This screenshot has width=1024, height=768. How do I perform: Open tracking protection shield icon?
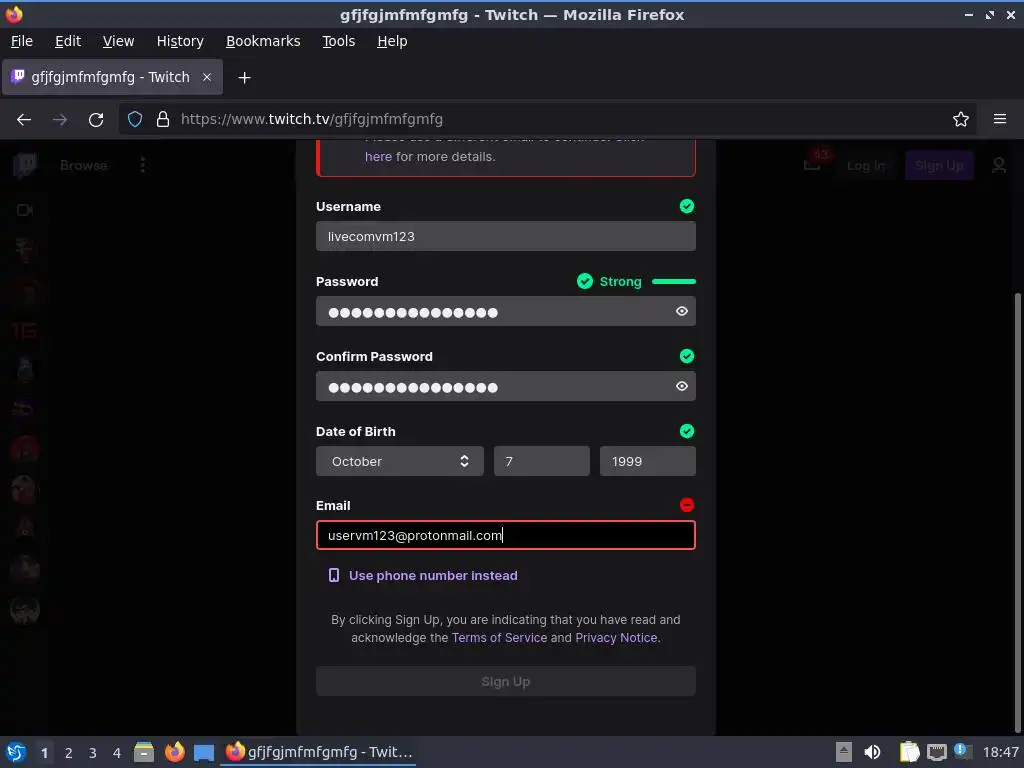[x=135, y=120]
